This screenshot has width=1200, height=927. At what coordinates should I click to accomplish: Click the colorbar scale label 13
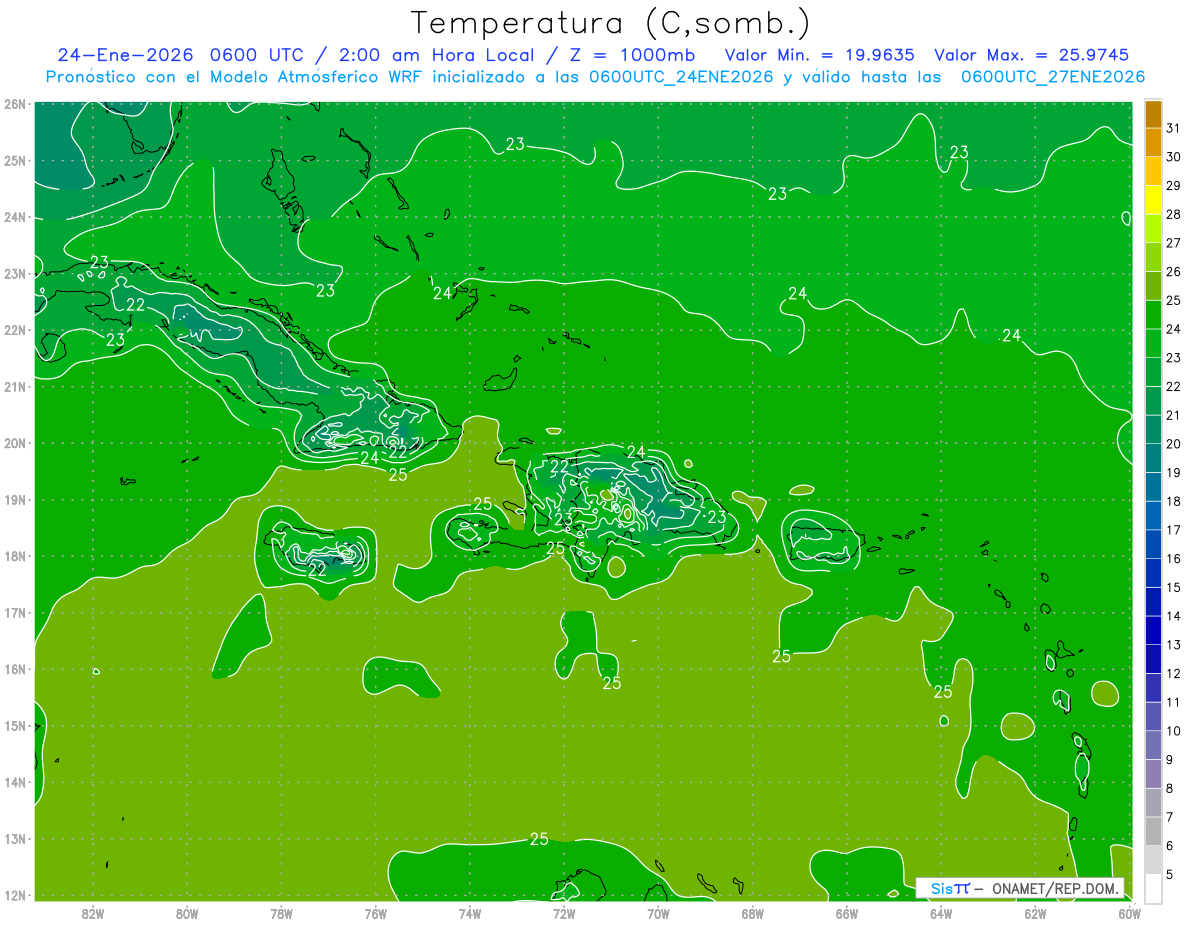coord(1173,645)
